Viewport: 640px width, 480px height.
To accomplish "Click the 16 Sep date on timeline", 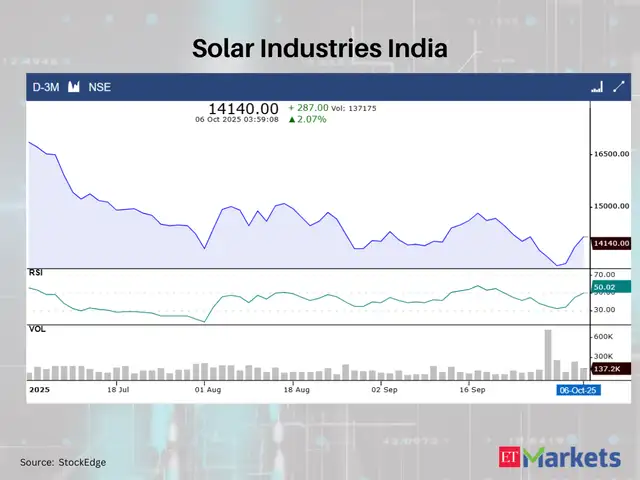I will 470,389.
